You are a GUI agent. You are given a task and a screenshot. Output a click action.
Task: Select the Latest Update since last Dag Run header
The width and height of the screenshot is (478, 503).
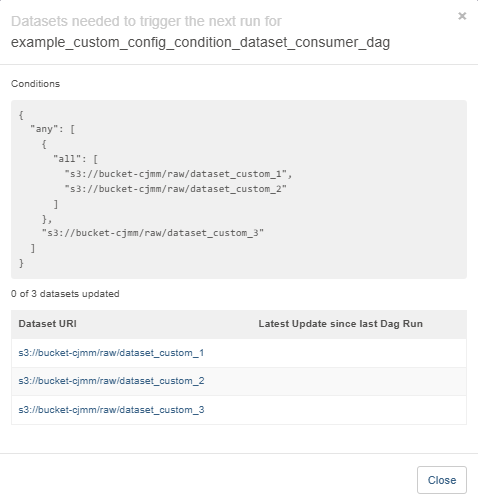tap(340, 324)
